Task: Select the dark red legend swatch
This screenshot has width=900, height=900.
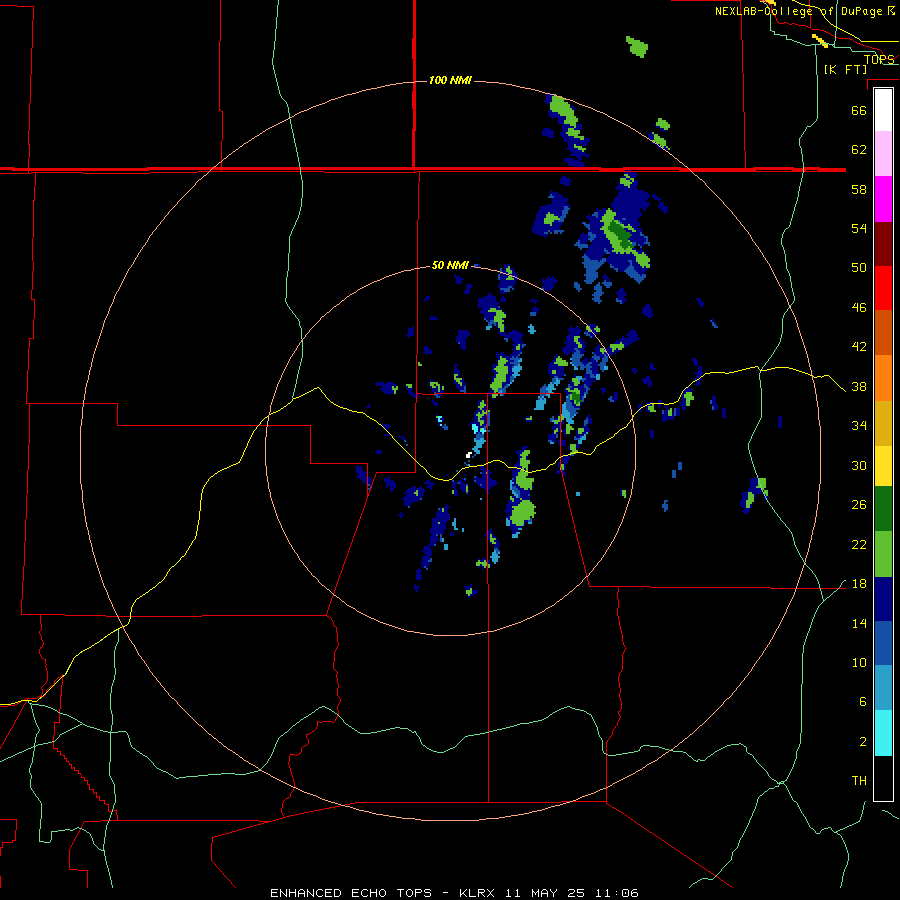Action: [883, 244]
